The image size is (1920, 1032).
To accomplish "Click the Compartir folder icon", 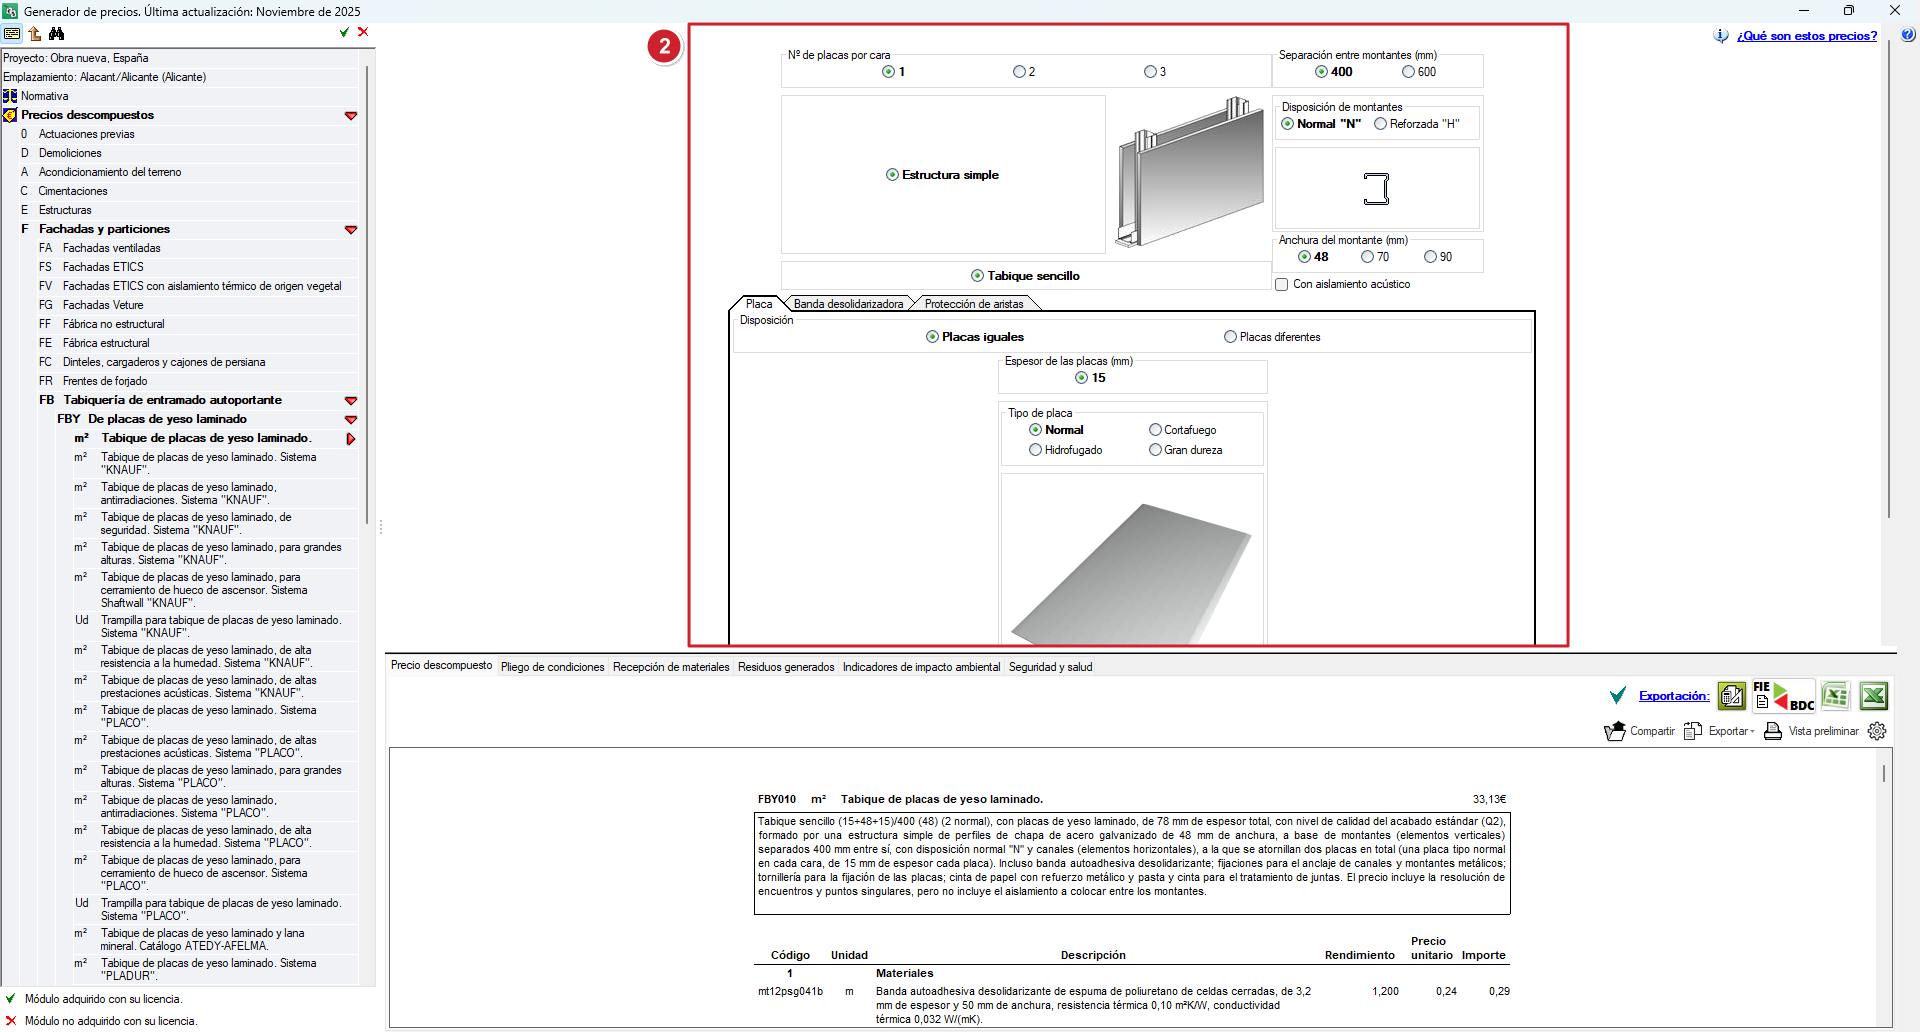I will (x=1614, y=731).
